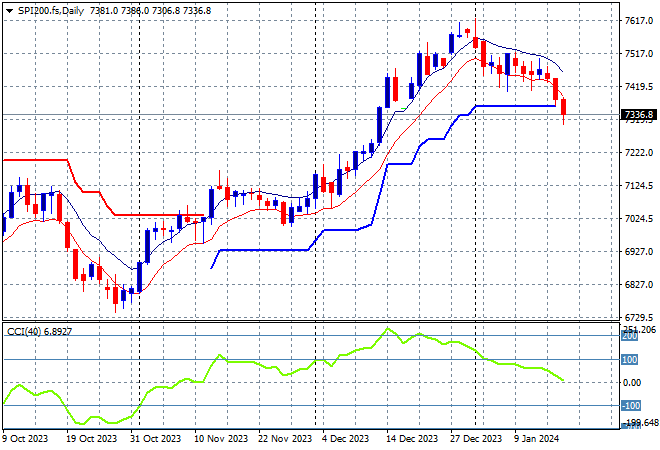Click the 6827.0 price scale label

(x=638, y=285)
